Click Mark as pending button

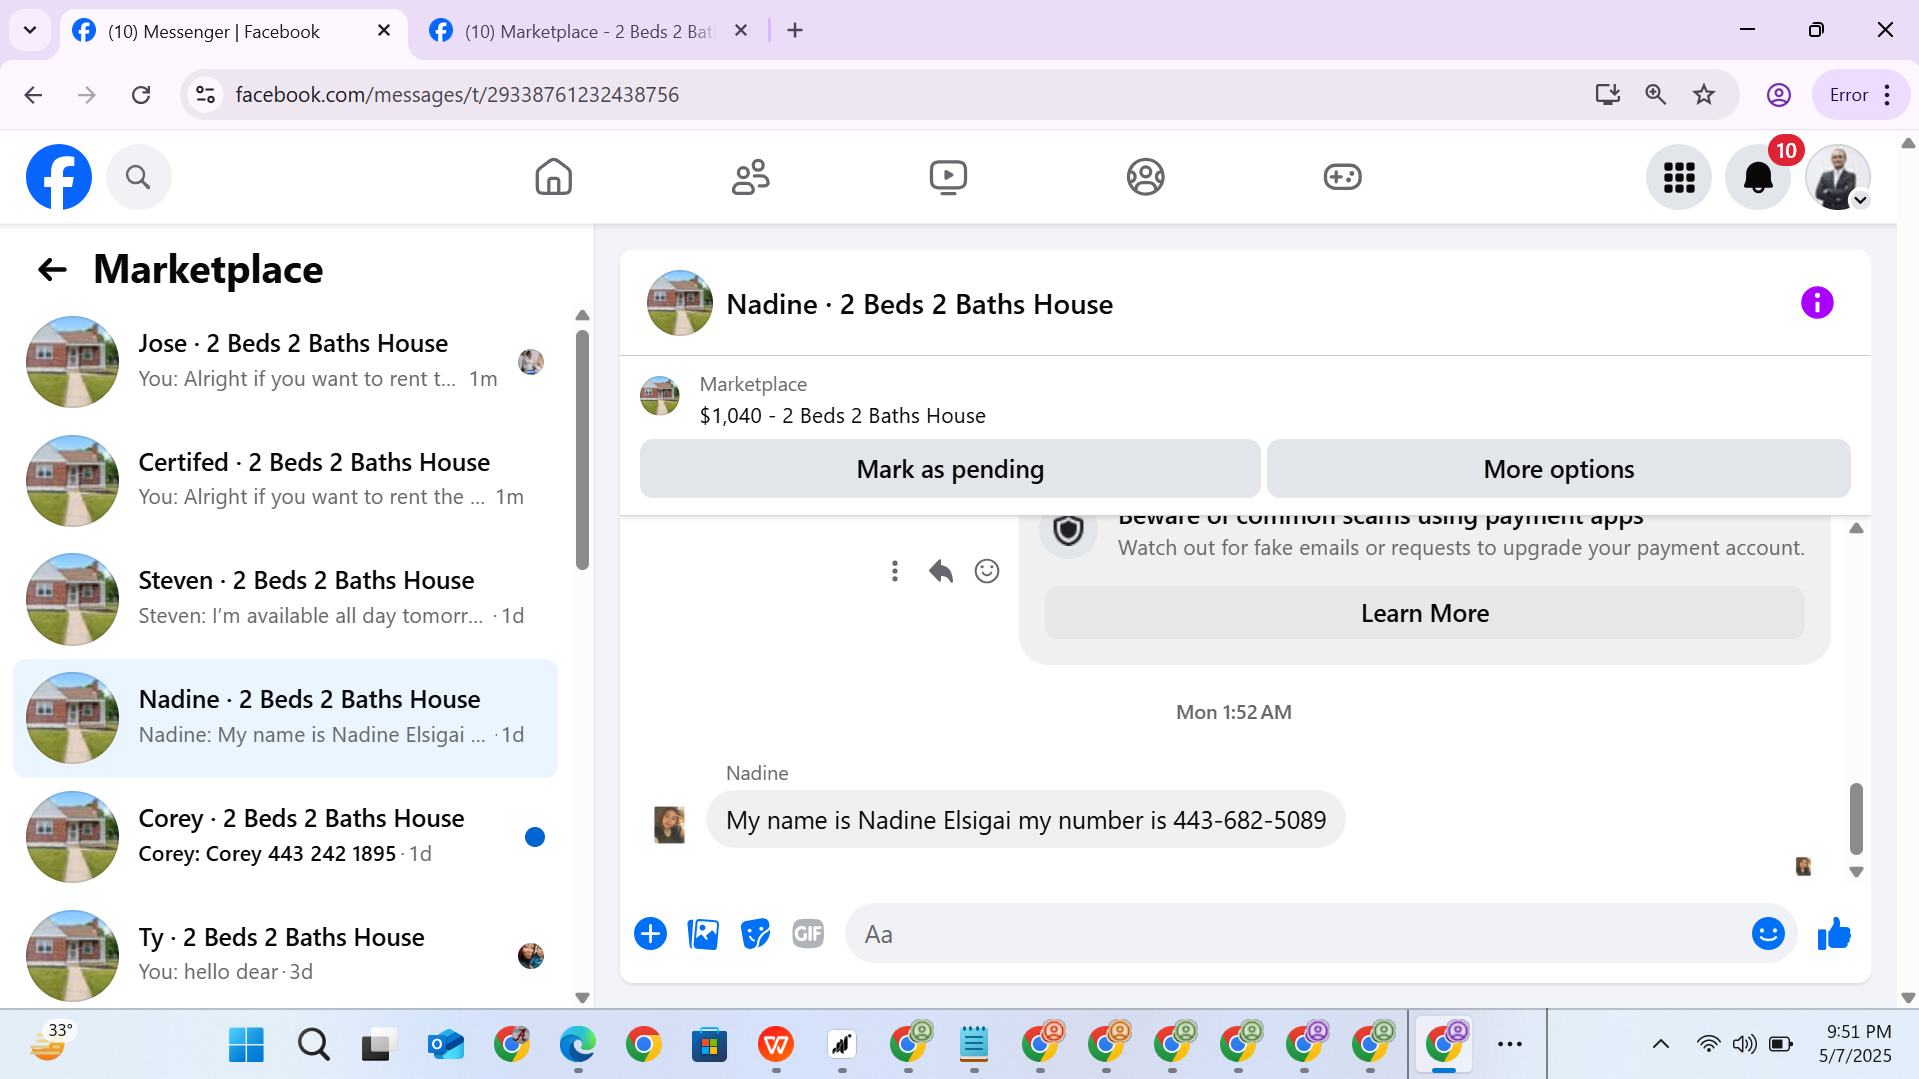pyautogui.click(x=950, y=469)
